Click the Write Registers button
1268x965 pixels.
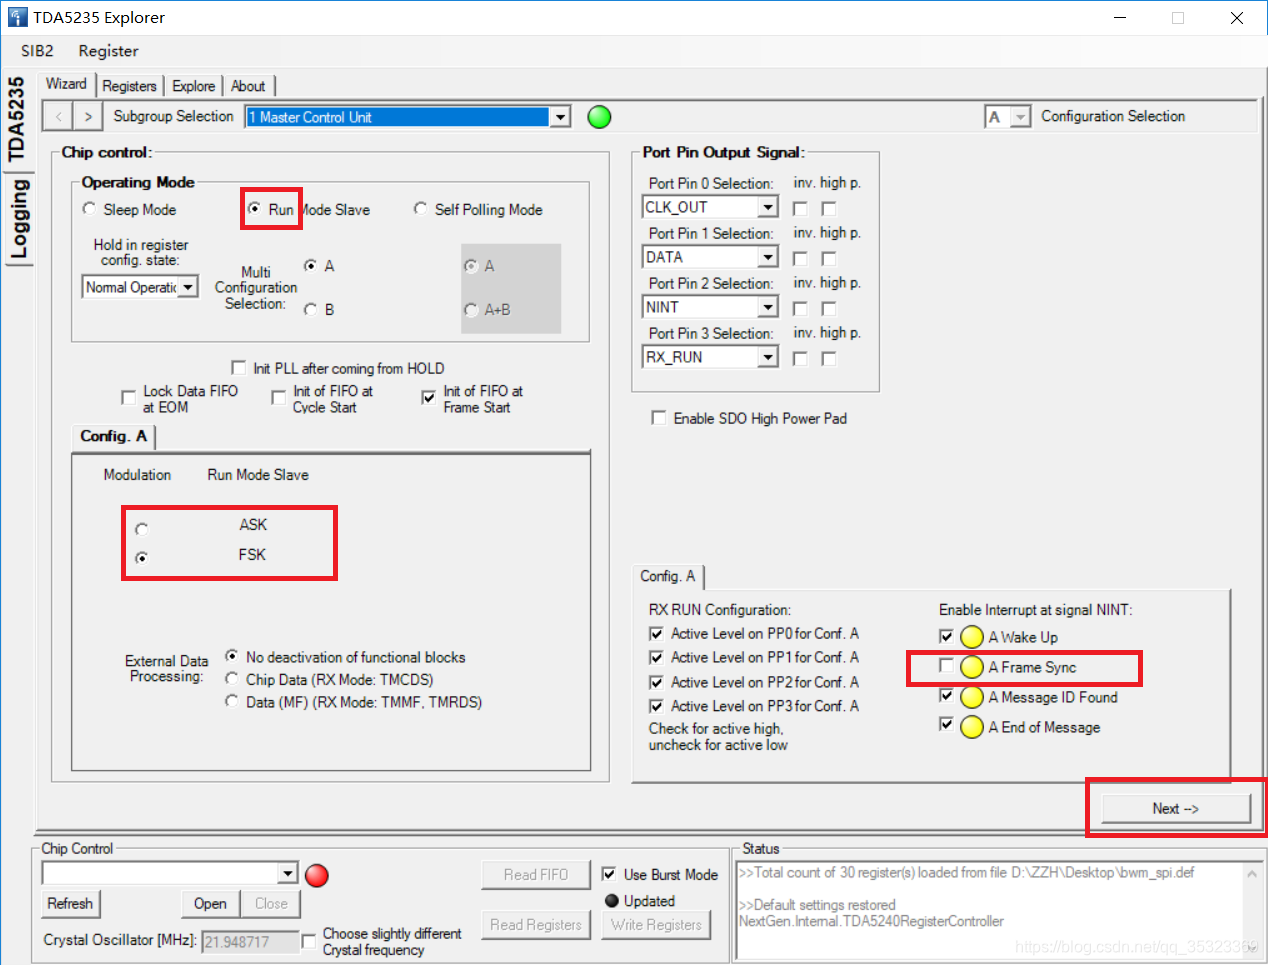pyautogui.click(x=657, y=925)
